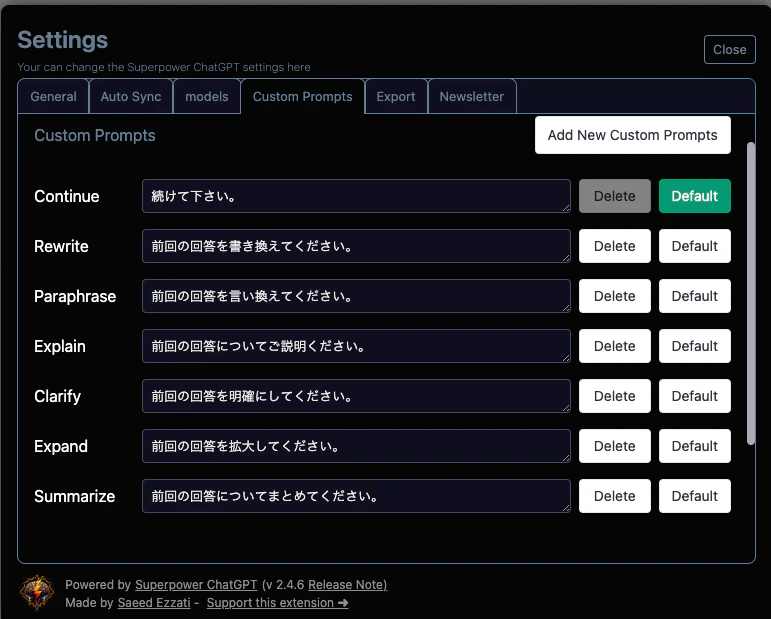Open the models tab
The image size is (771, 619).
click(207, 96)
